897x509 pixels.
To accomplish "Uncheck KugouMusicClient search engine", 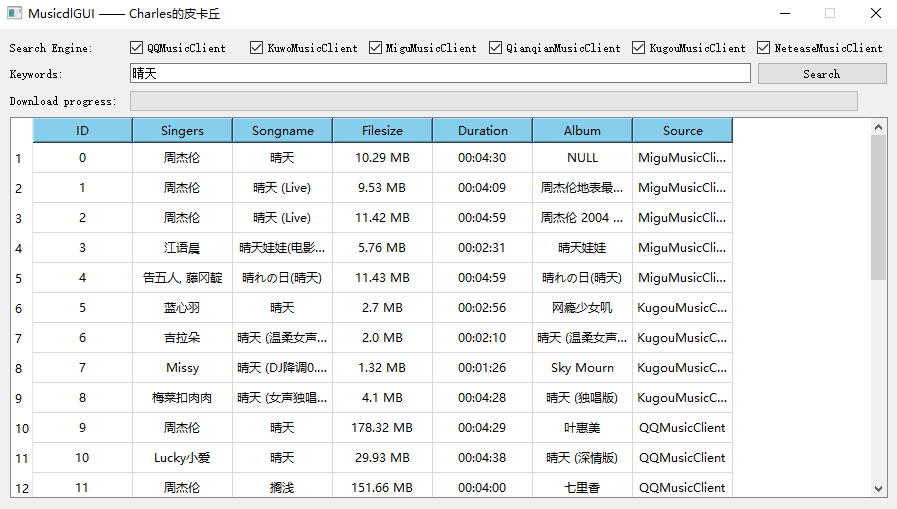I will (638, 47).
